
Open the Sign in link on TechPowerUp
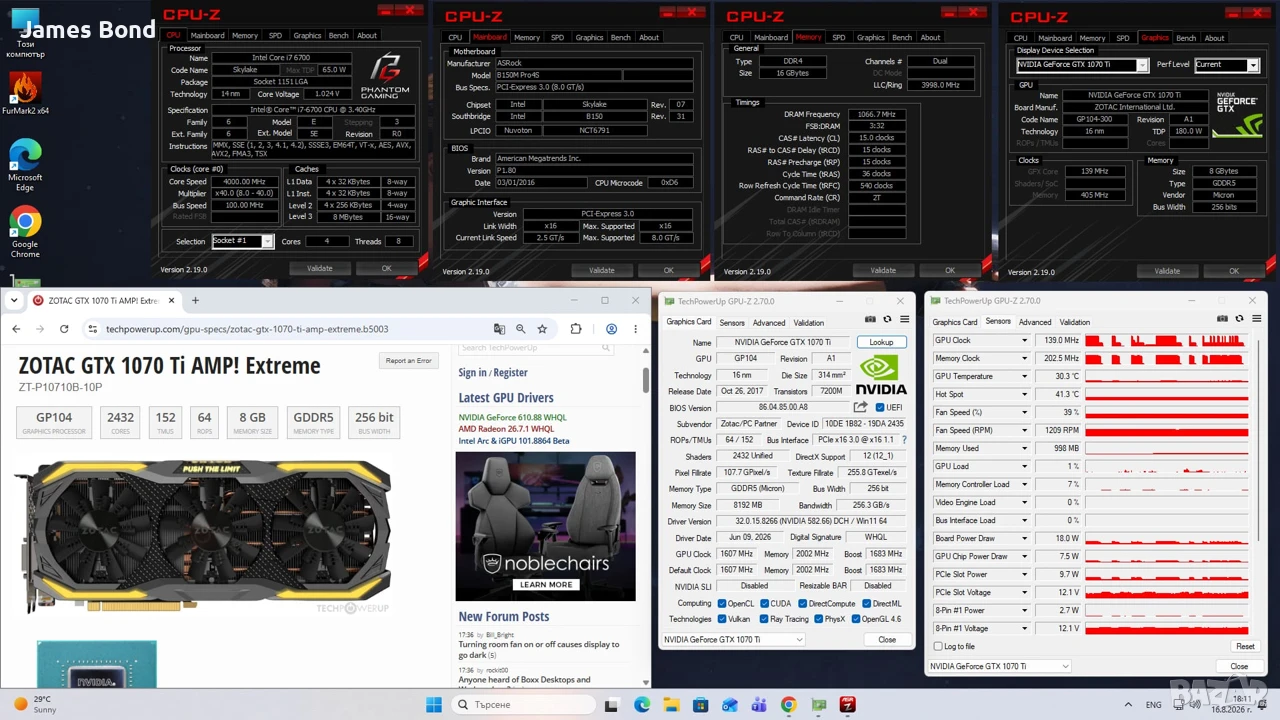473,372
